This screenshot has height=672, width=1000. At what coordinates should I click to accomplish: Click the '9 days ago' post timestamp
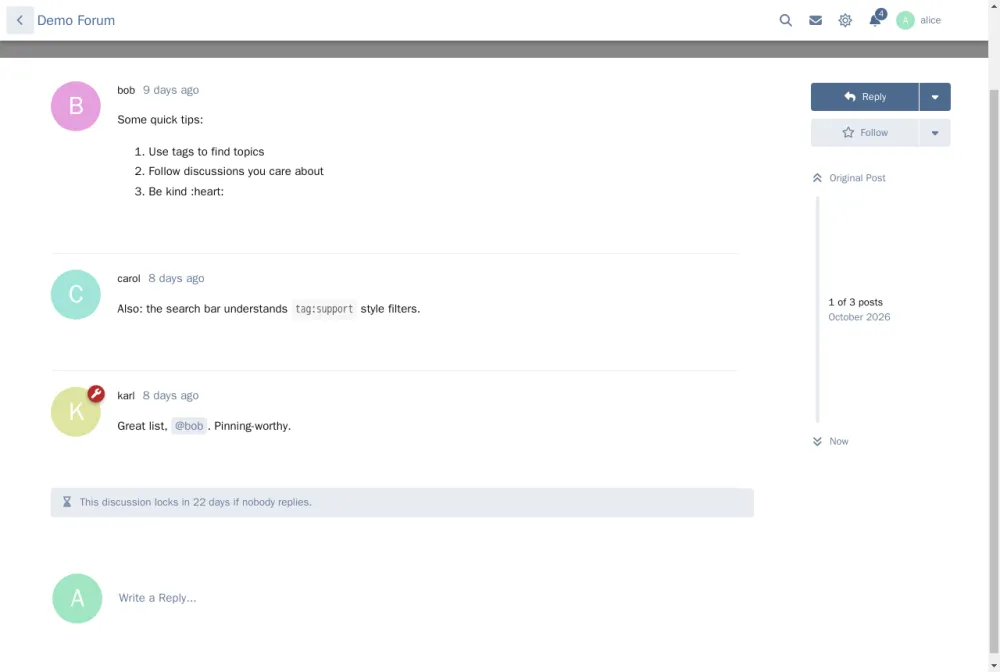[x=171, y=90]
